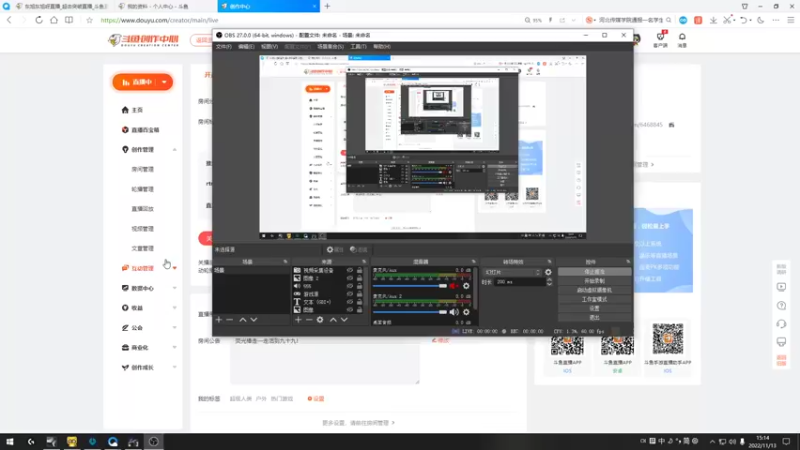Expand the 创作成长 sidebar section
The width and height of the screenshot is (800, 450).
pyautogui.click(x=174, y=367)
